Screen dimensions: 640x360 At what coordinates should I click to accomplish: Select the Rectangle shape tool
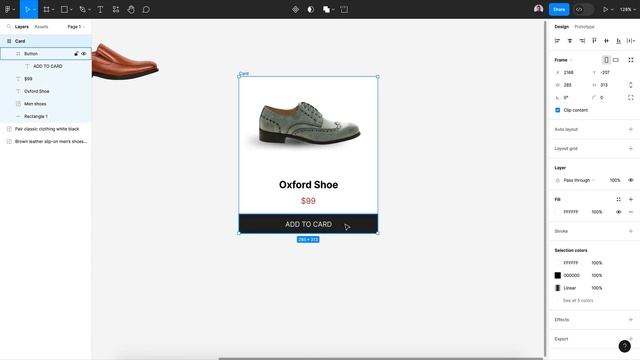point(64,9)
